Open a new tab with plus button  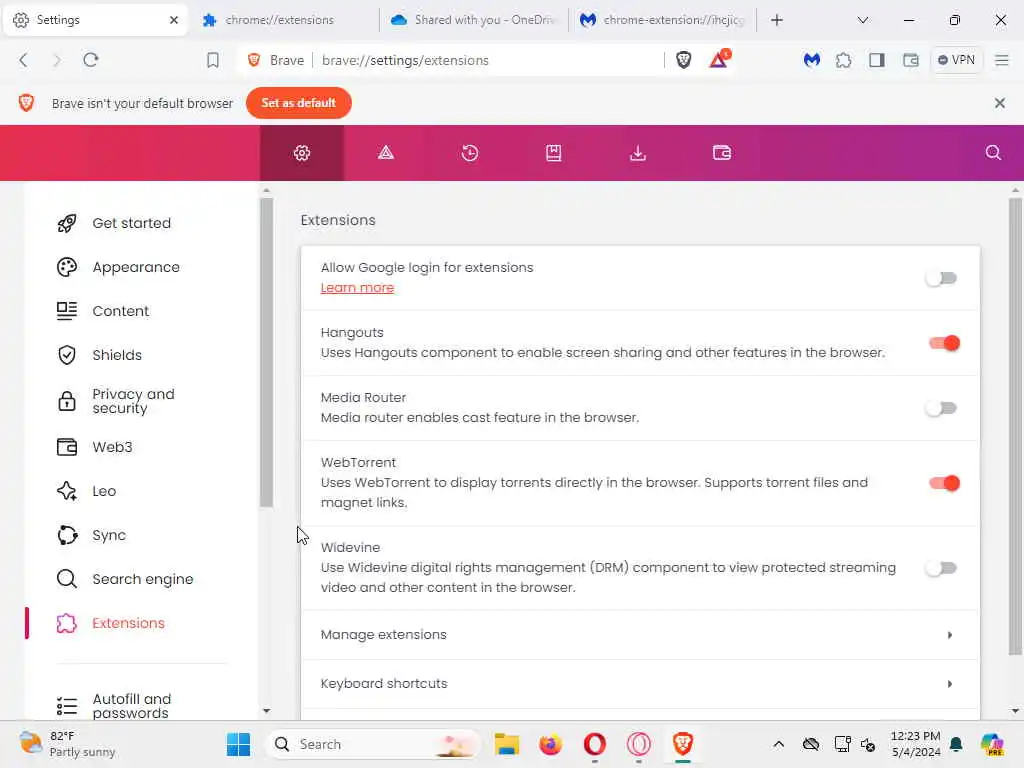click(x=776, y=20)
